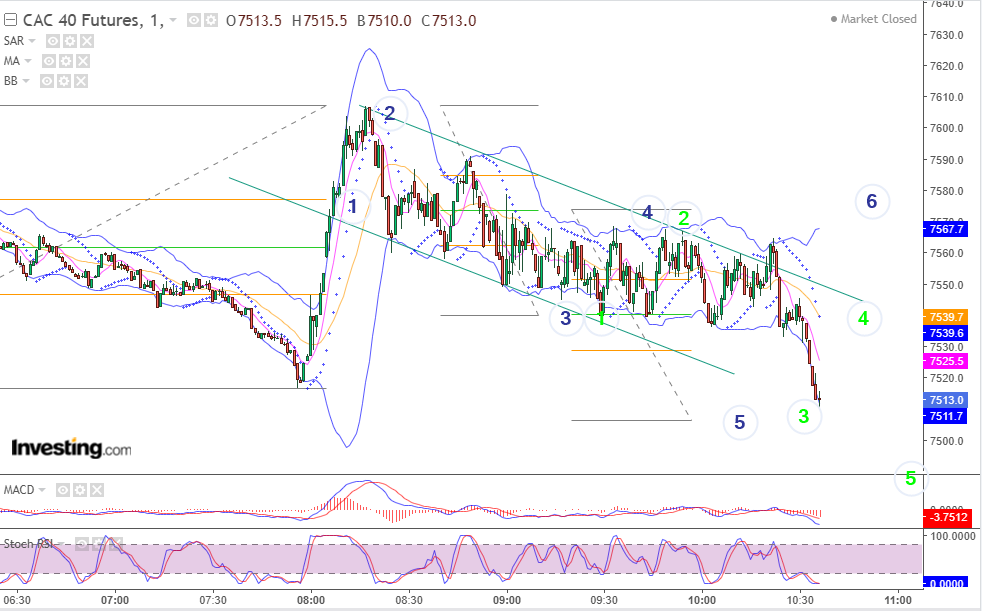Remove the BB indicator
Viewport: 982px width, 611px height.
coord(81,81)
